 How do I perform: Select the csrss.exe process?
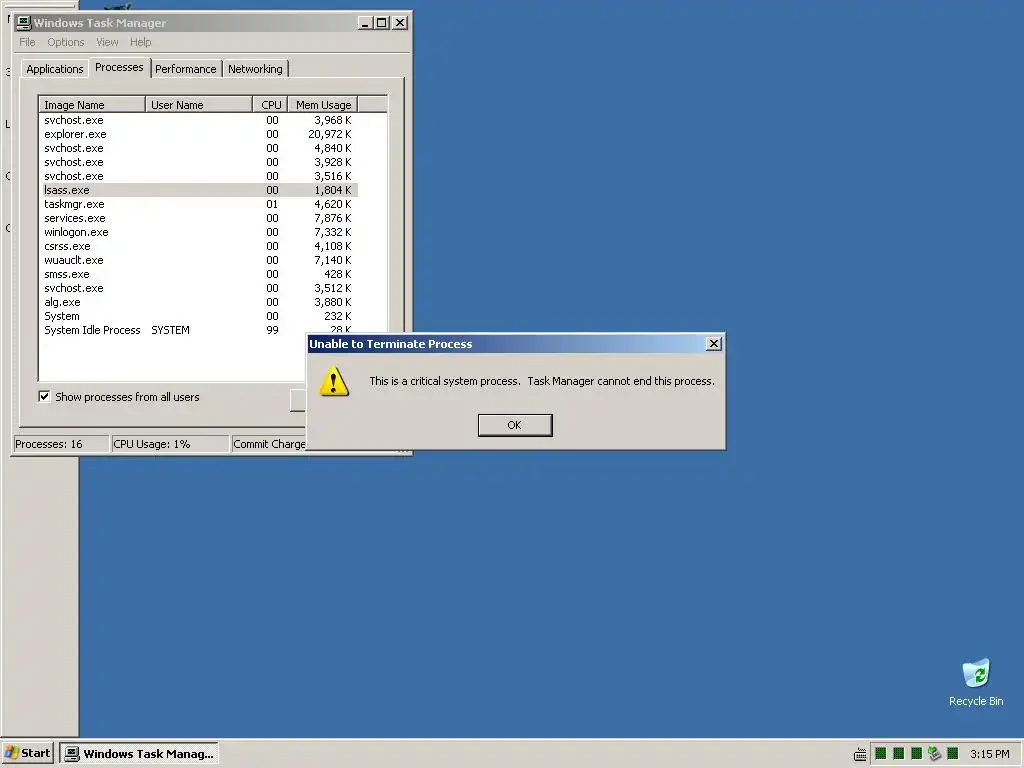[x=199, y=246]
